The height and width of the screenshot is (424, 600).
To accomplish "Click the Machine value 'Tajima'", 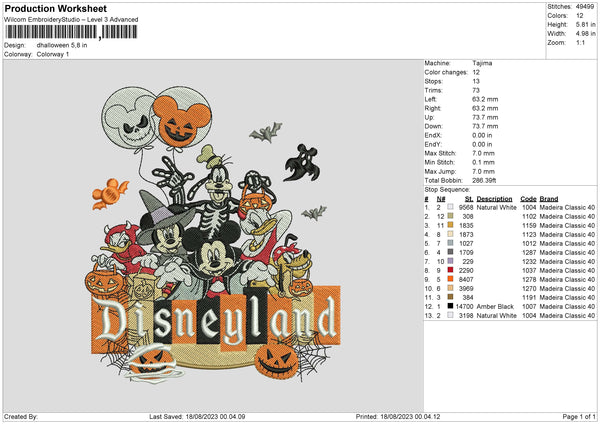I will [482, 63].
